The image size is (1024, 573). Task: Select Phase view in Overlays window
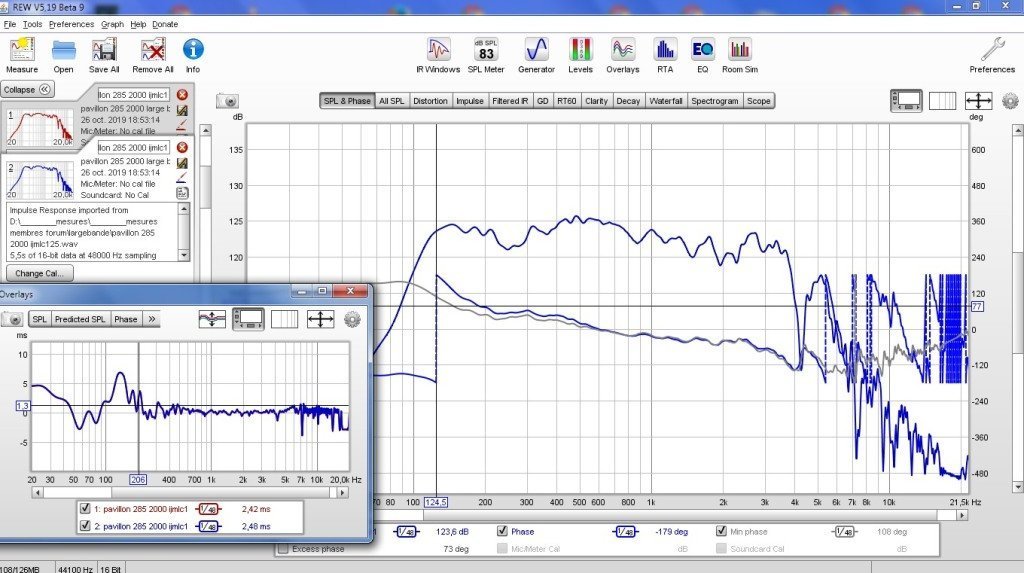tap(125, 319)
